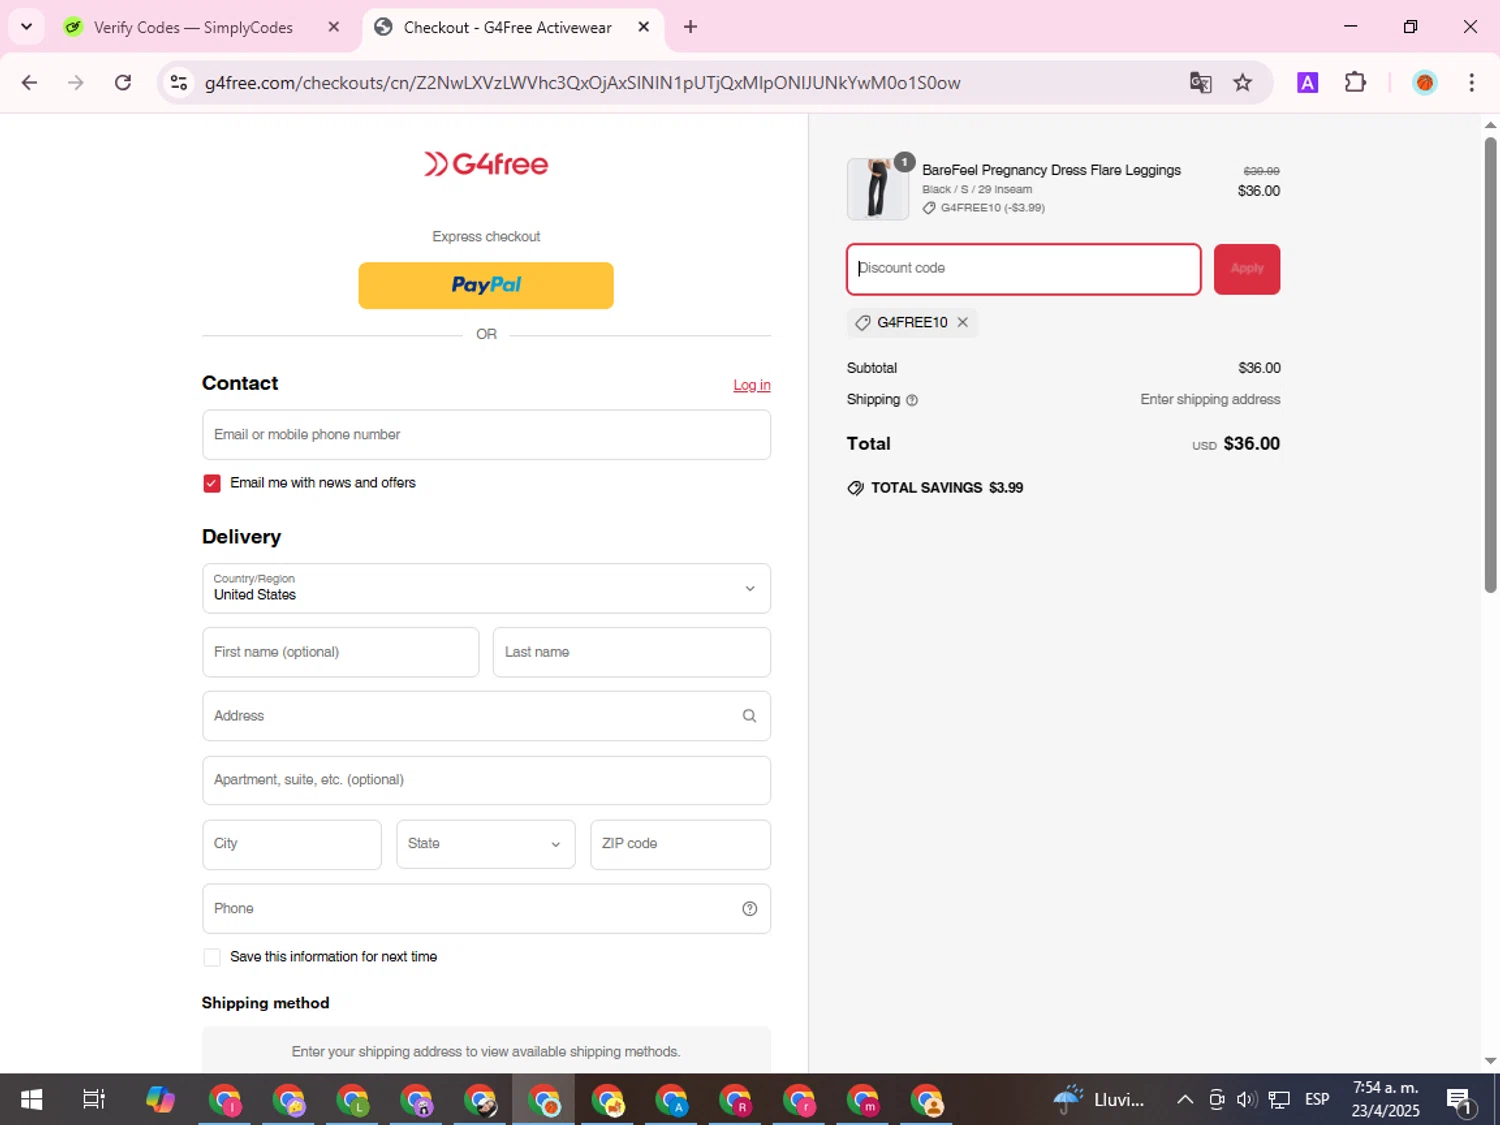Switch to the Verify Codes SimplyCodes tab
Image resolution: width=1500 pixels, height=1125 pixels.
pyautogui.click(x=194, y=27)
